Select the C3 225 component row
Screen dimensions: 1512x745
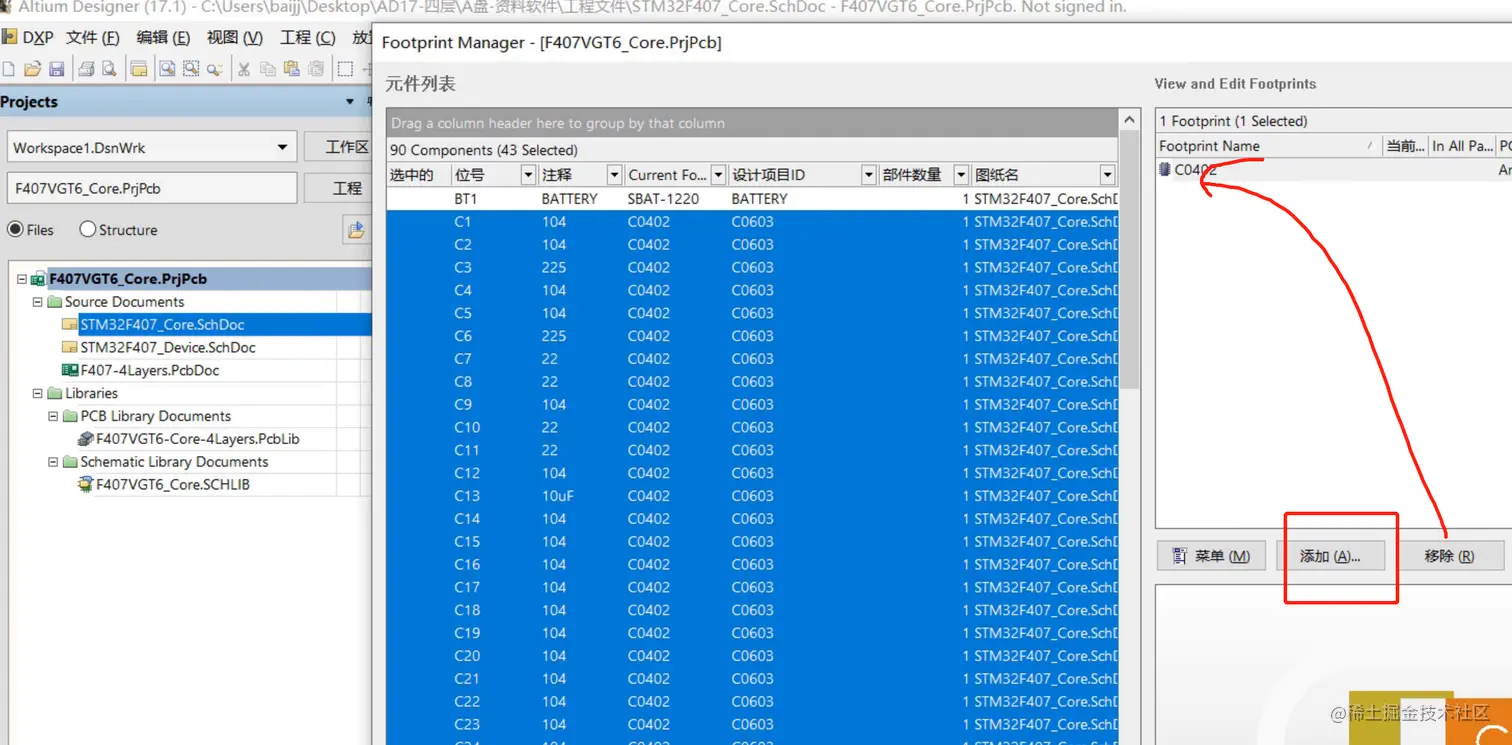[752, 267]
